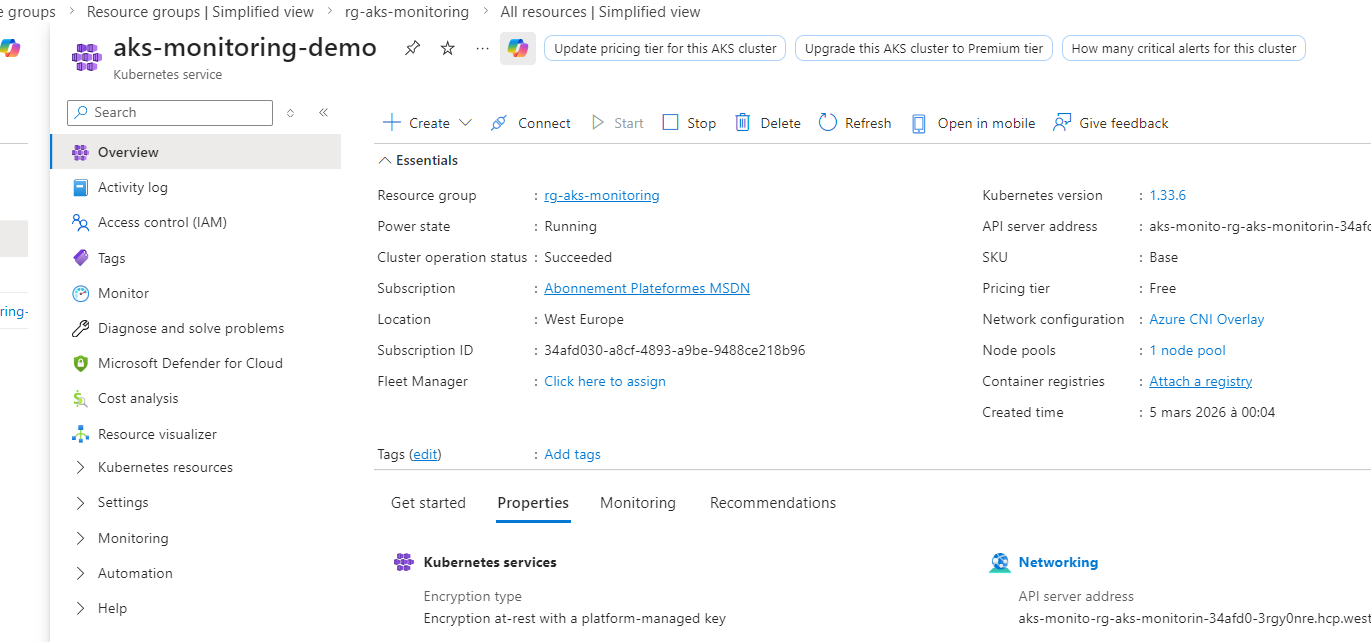Collapse the left navigation menu
Screen dimensions: 1371x642
[x=323, y=113]
